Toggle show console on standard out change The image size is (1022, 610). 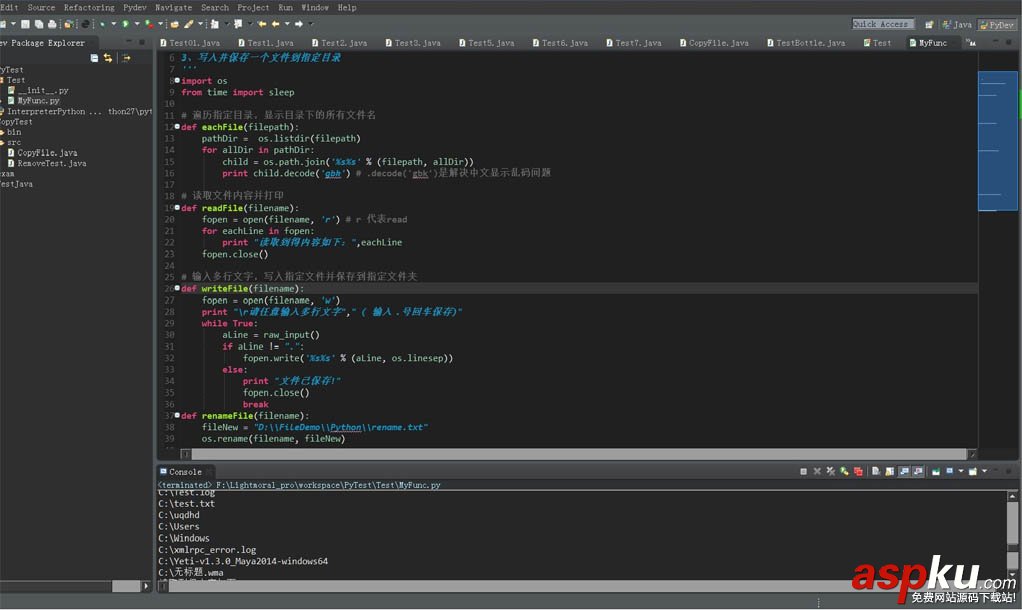tap(904, 471)
